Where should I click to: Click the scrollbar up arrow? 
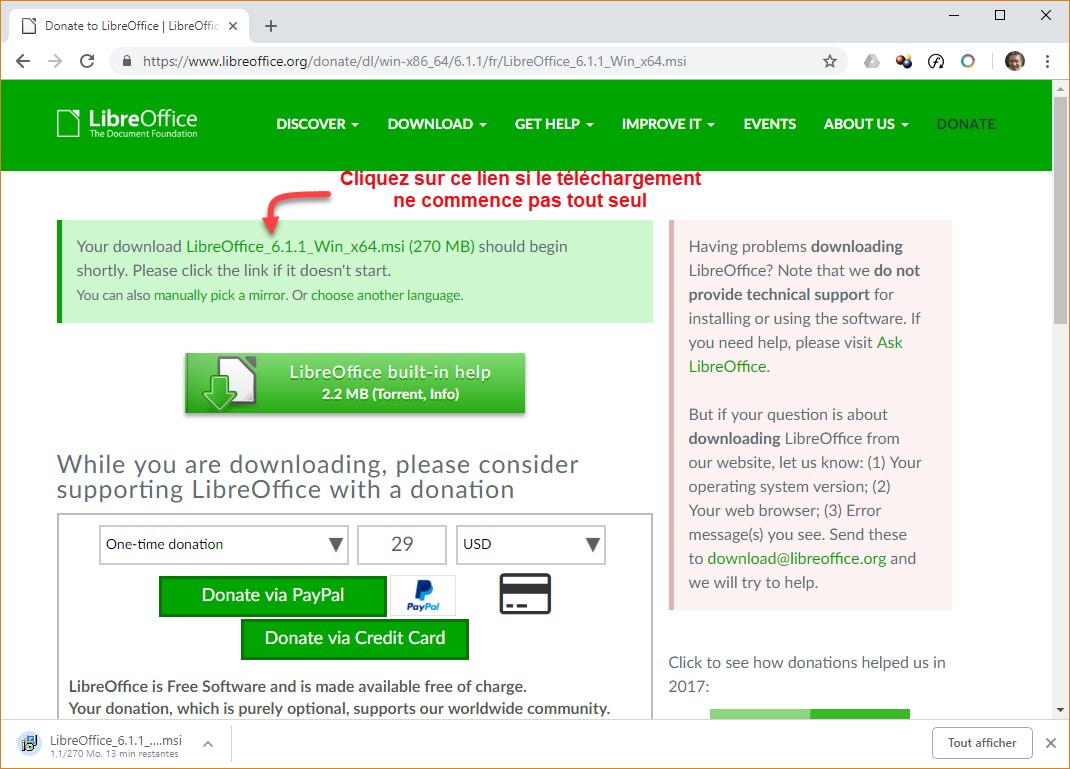[1060, 89]
